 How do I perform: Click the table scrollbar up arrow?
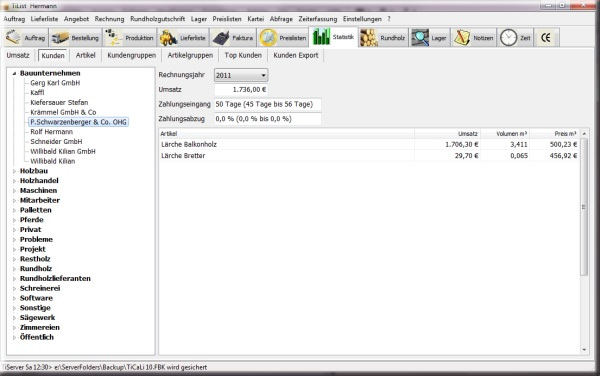point(584,133)
